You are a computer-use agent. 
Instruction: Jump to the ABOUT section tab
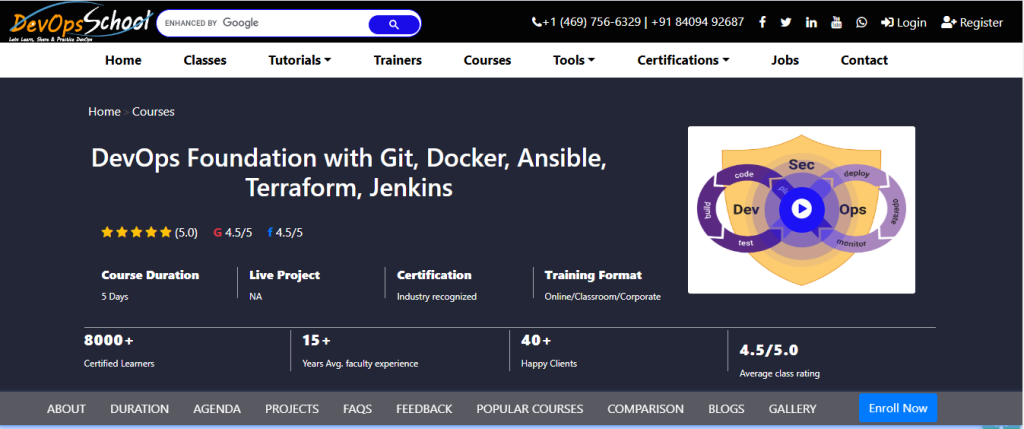(67, 409)
